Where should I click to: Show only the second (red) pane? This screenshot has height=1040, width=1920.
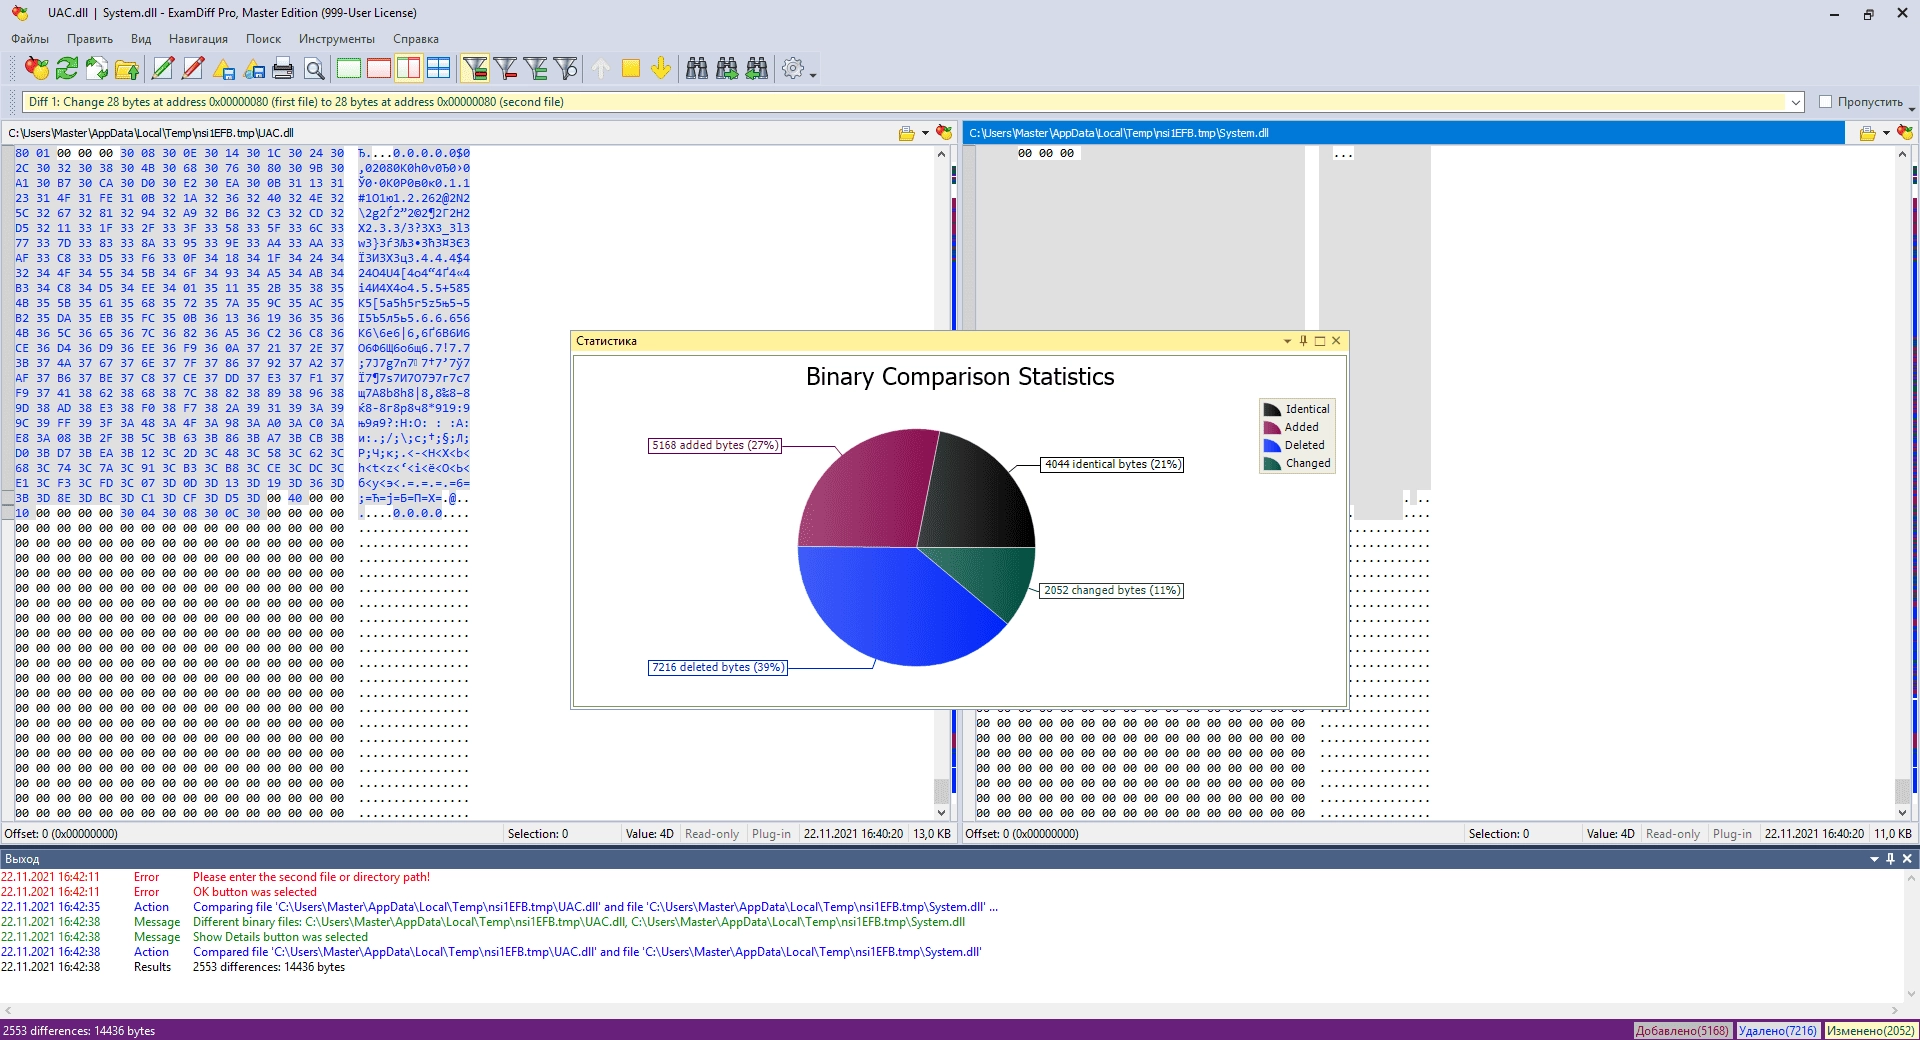point(379,68)
